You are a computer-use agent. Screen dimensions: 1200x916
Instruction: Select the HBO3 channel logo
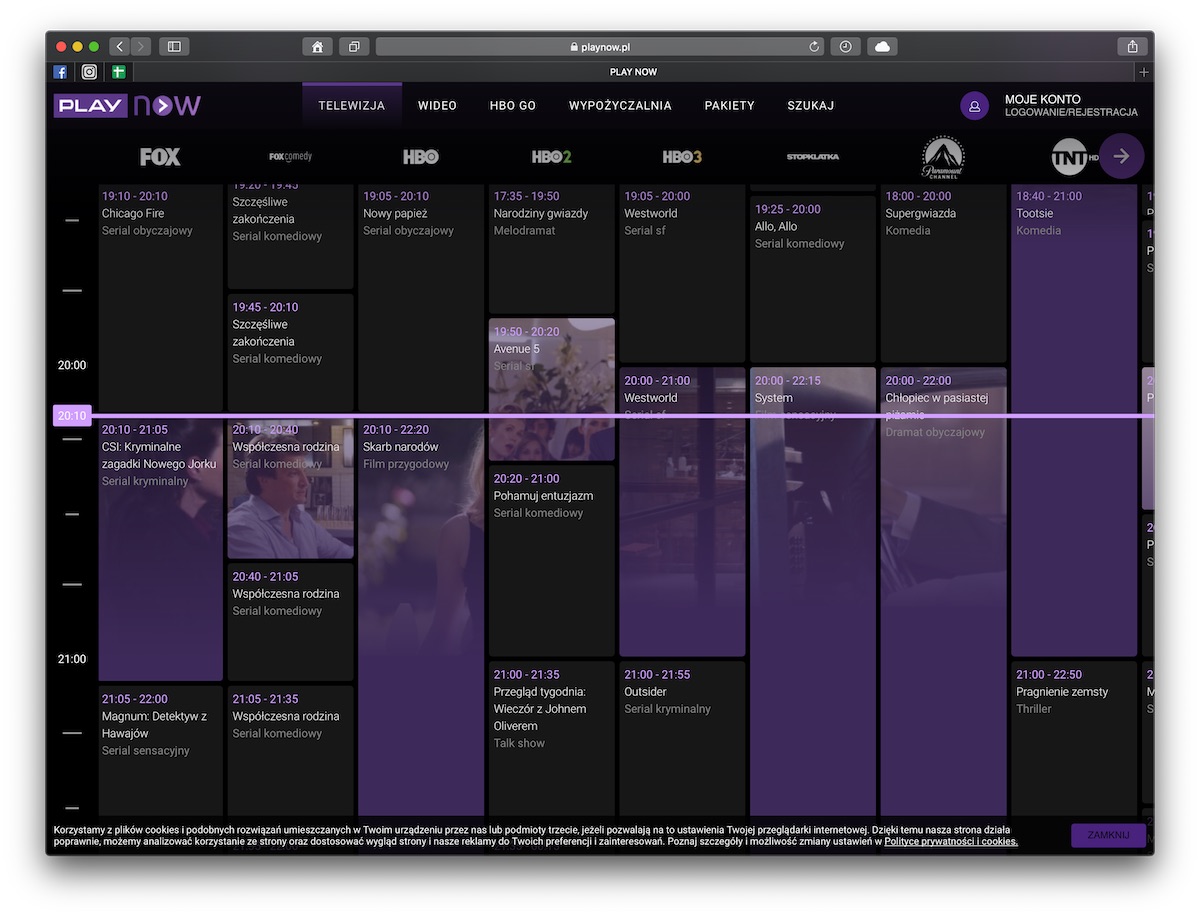tap(682, 157)
